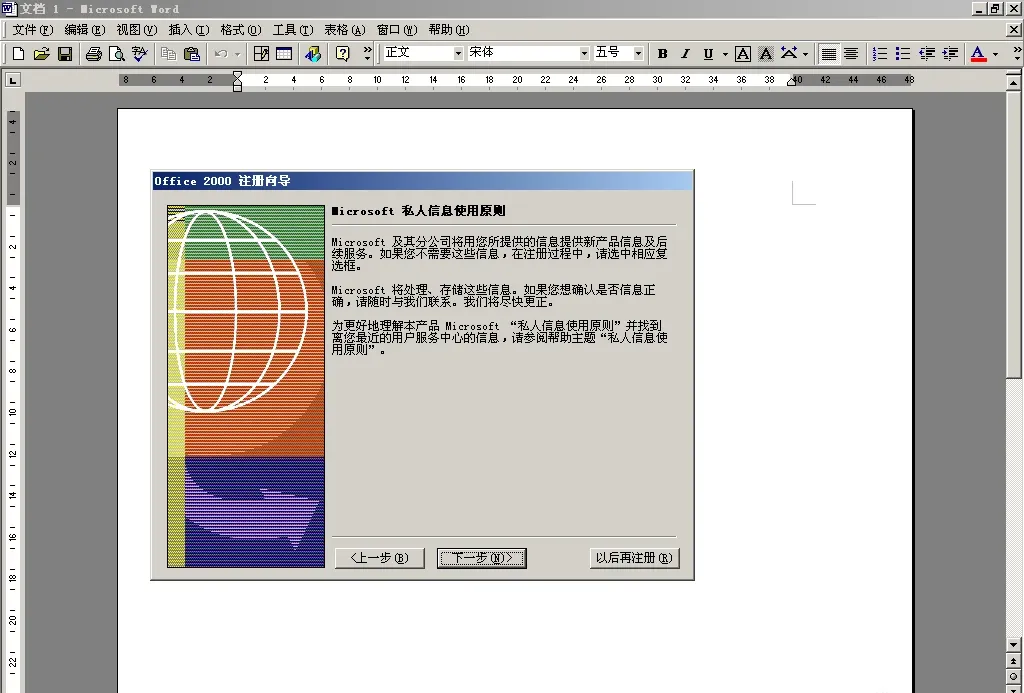Launch the Office Assistant help icon
This screenshot has height=693, width=1024.
342,54
